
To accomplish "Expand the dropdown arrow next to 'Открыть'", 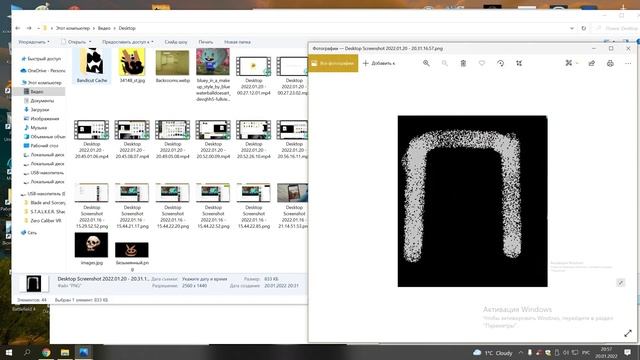I will coord(90,42).
